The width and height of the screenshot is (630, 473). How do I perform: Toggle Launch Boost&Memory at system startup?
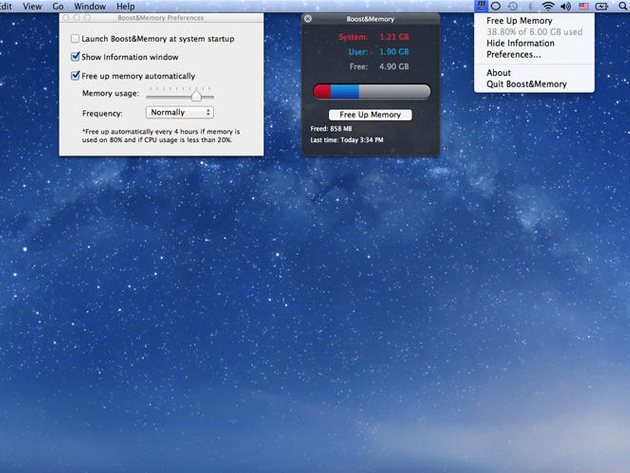click(75, 39)
